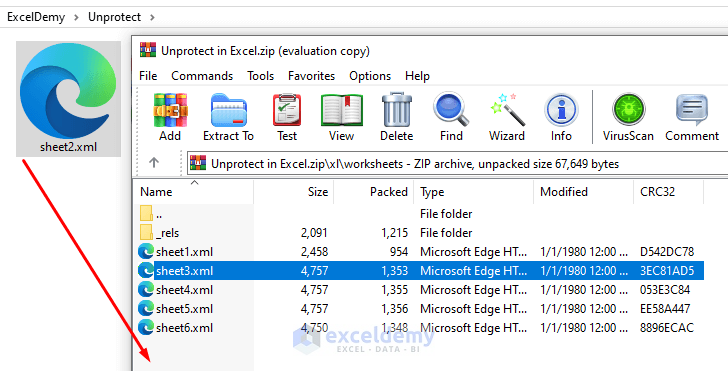Click packed size 1,215 of _rels

click(395, 233)
